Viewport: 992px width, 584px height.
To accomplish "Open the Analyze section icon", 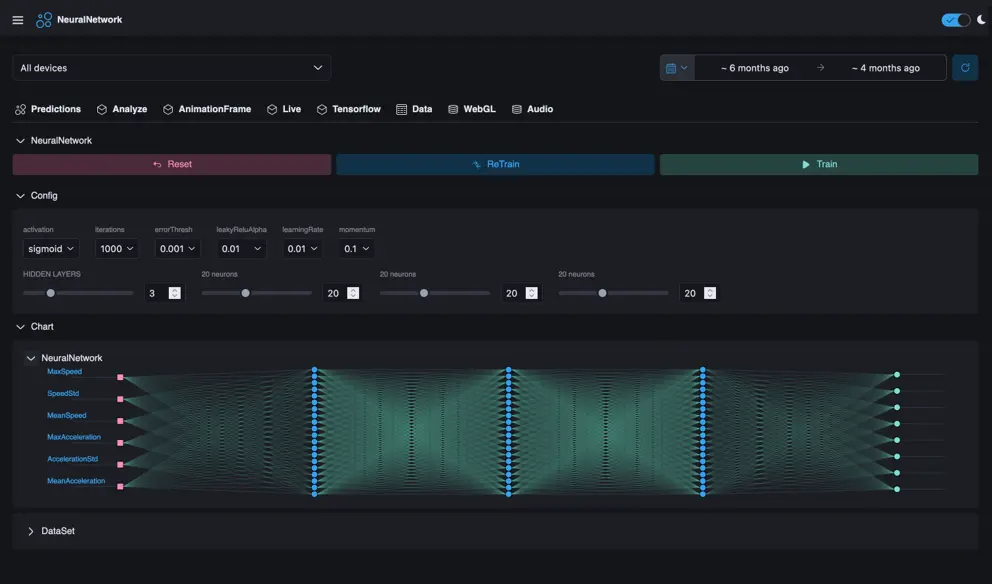I will click(x=99, y=107).
